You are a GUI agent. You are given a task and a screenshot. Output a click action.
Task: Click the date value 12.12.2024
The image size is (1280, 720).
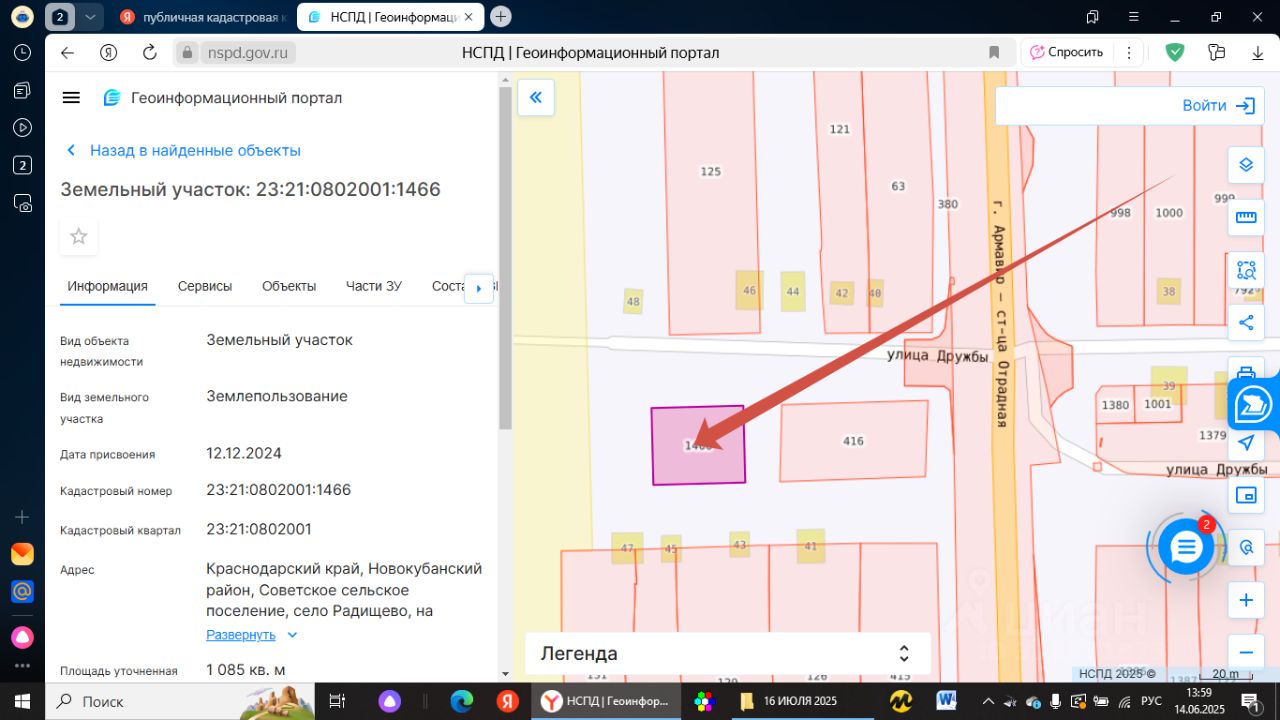point(244,453)
